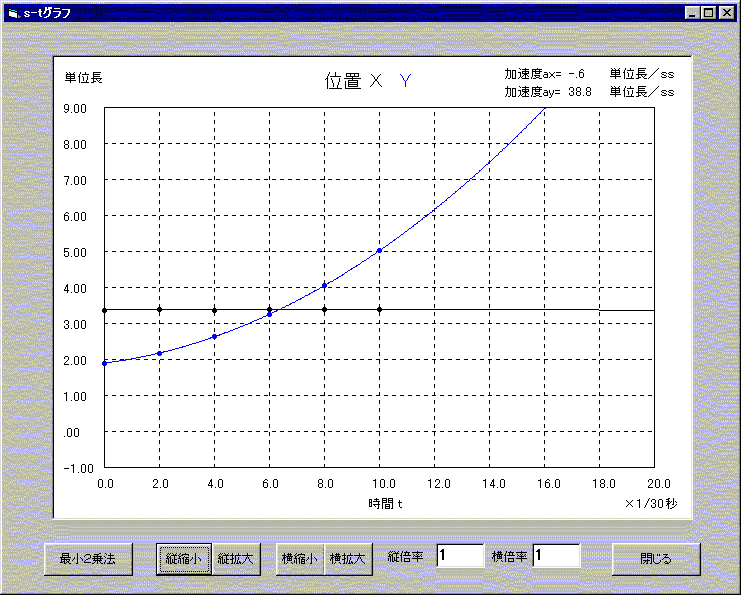Focus the 横倍率 input field
The height and width of the screenshot is (595, 741).
pyautogui.click(x=556, y=556)
